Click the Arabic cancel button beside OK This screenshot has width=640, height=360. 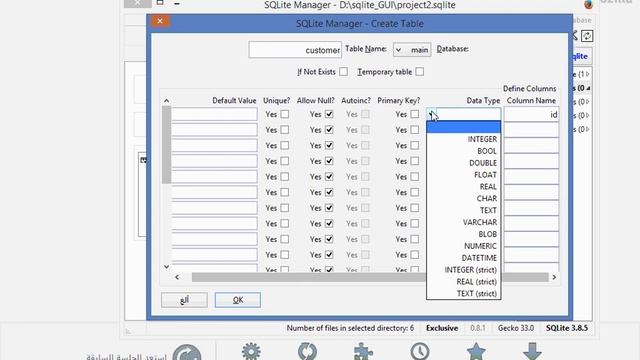184,300
